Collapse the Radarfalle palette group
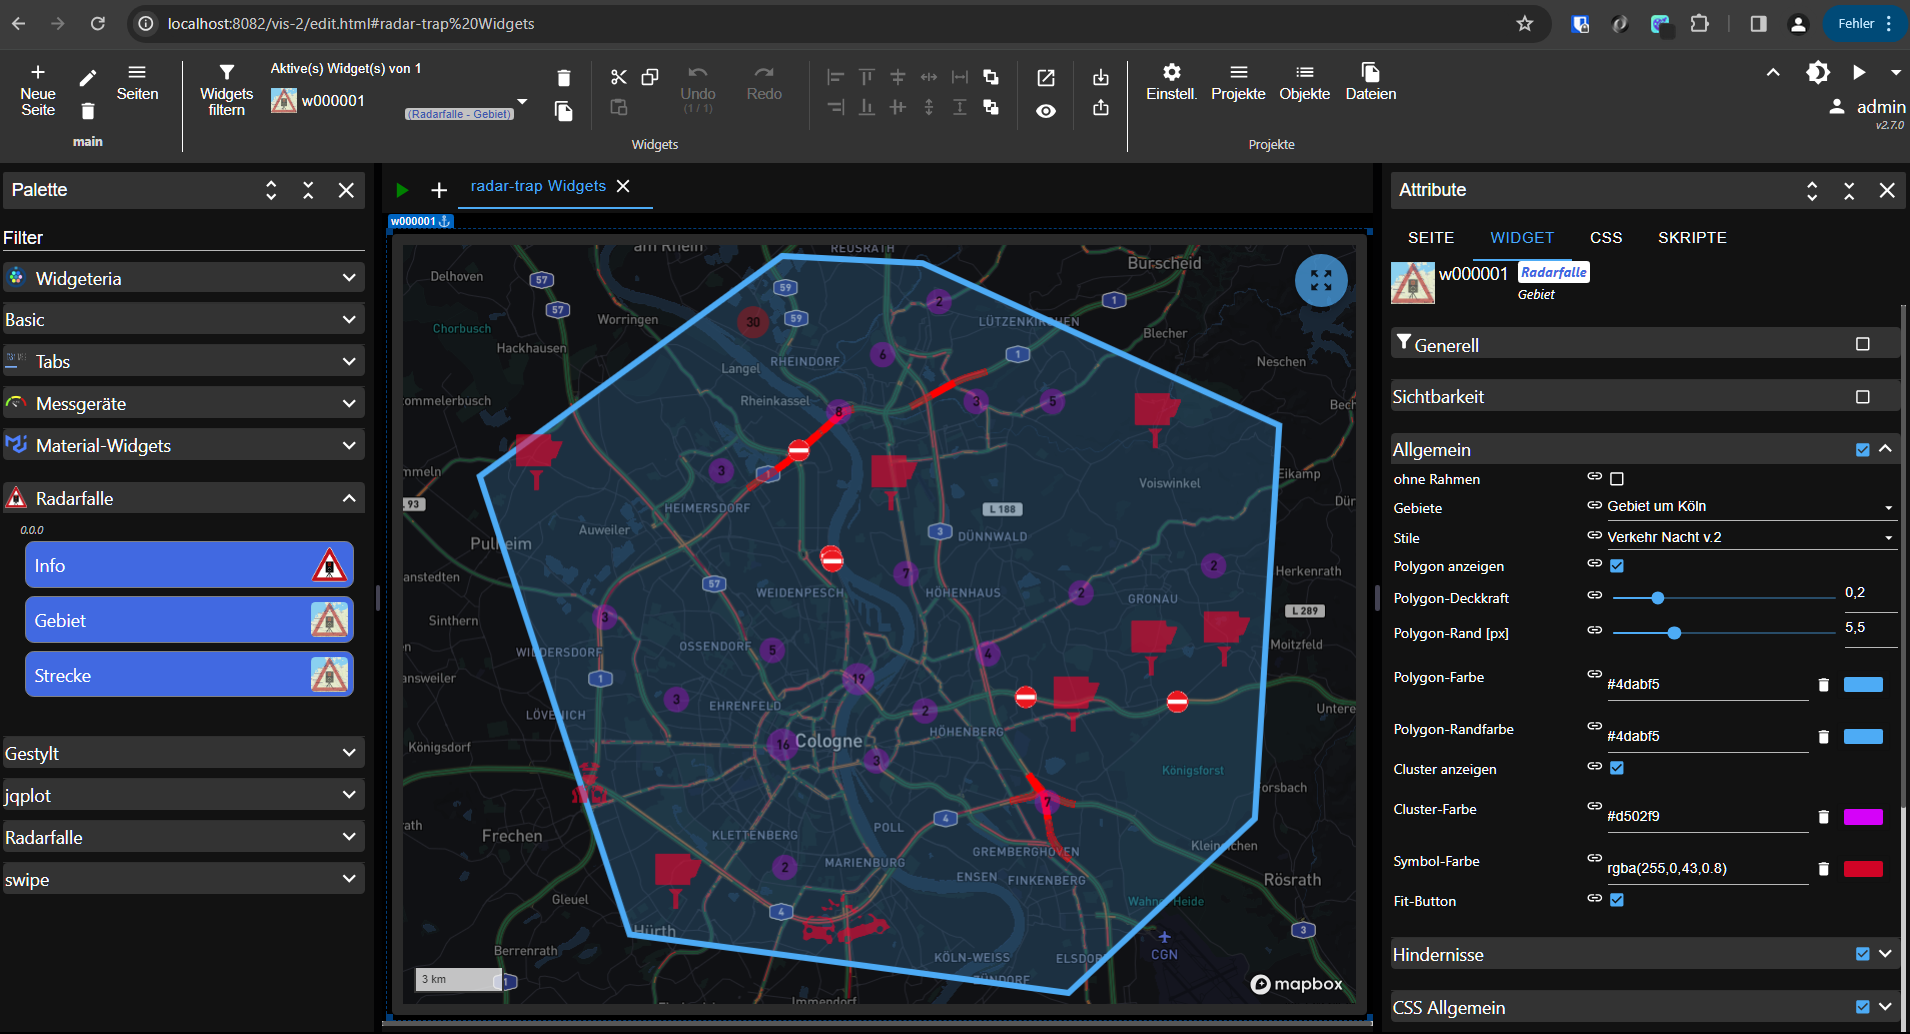Viewport: 1910px width, 1034px height. pyautogui.click(x=183, y=498)
